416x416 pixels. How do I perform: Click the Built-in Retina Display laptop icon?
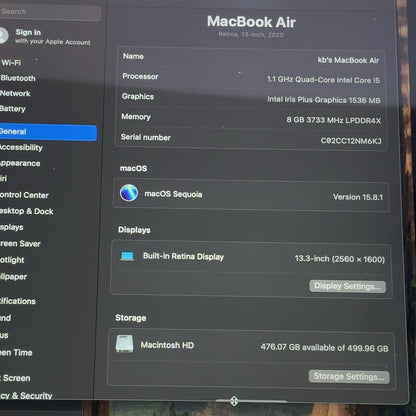click(127, 256)
